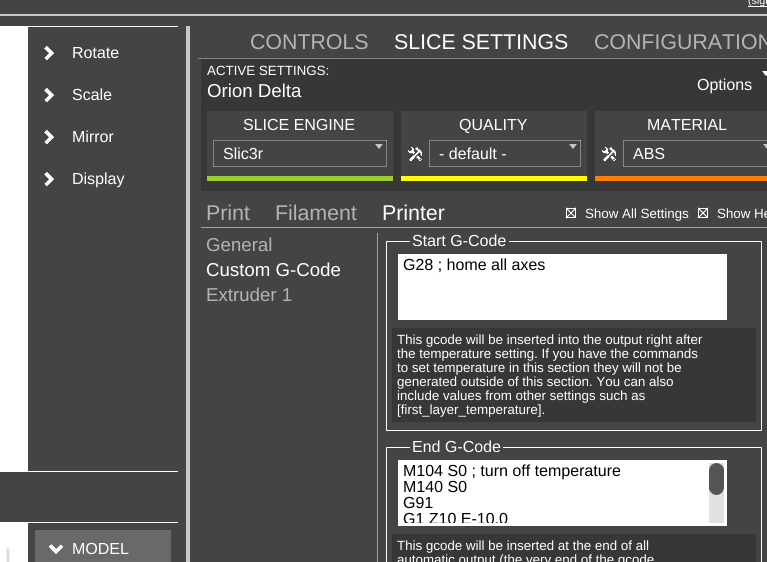Toggle the Show Help checkbox
Viewport: 767px width, 562px height.
(703, 213)
